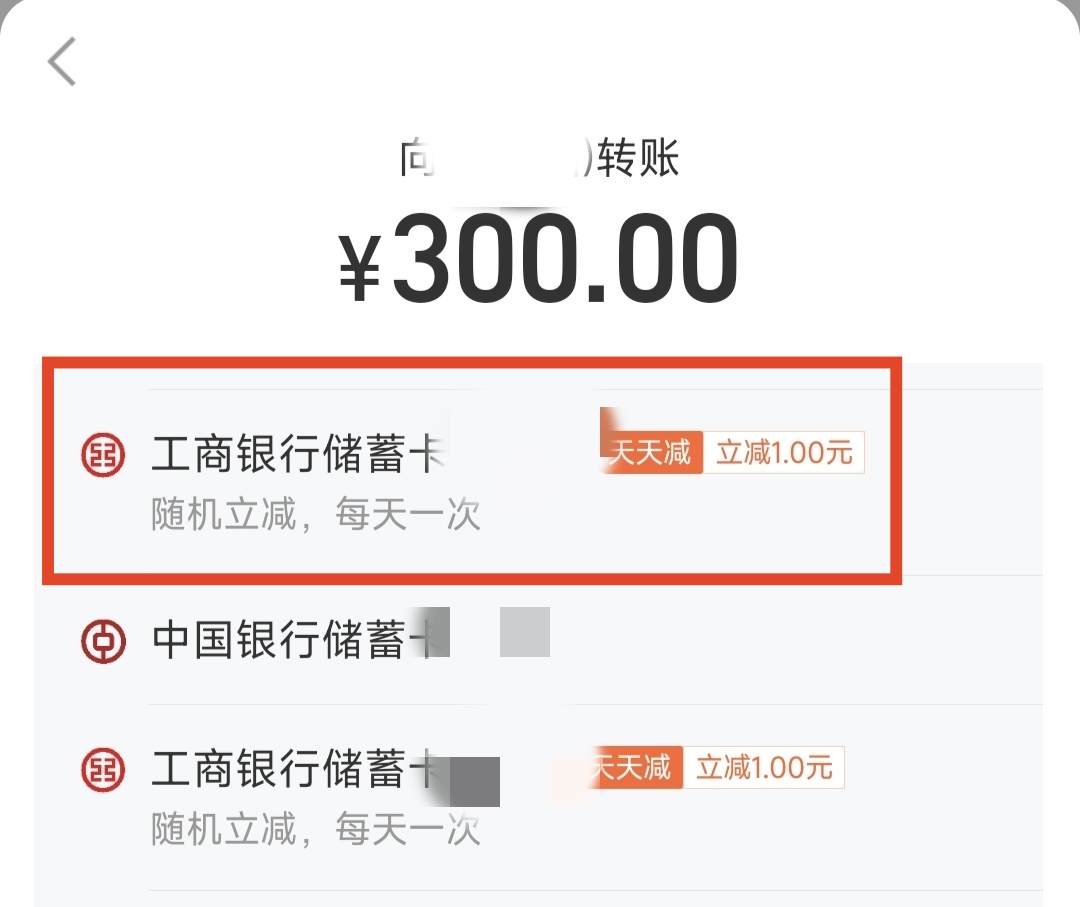The width and height of the screenshot is (1080, 907).
Task: Select the red-outlined payment option row
Action: [x=472, y=470]
